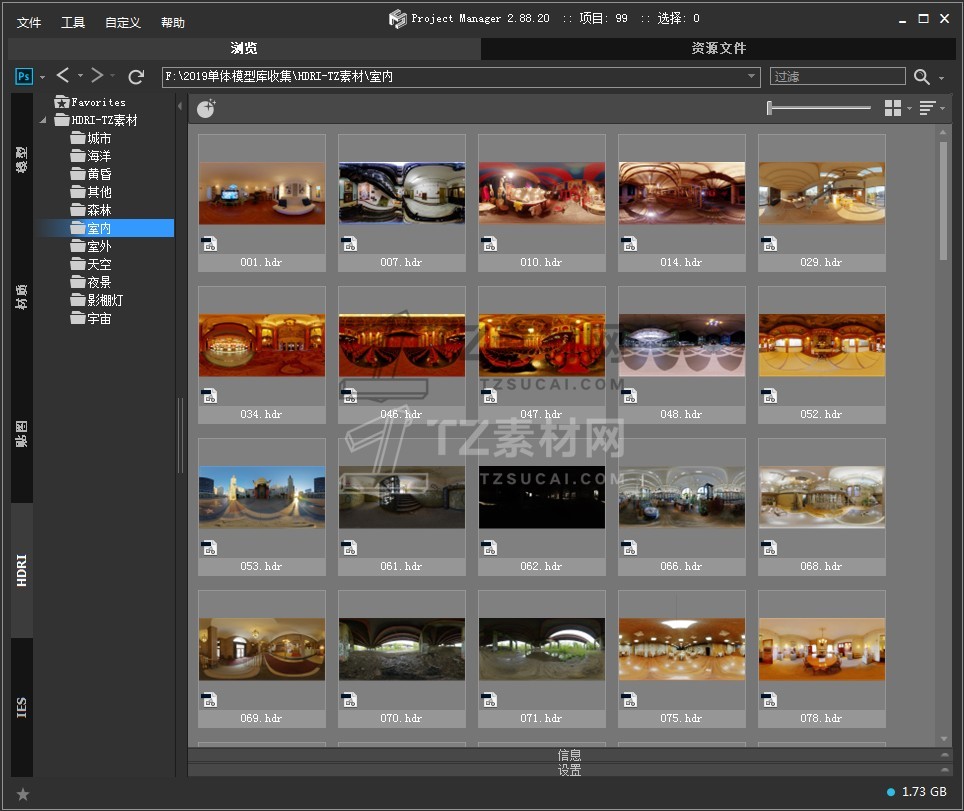Image resolution: width=964 pixels, height=811 pixels.
Task: Open the 工具 menu
Action: [x=73, y=23]
